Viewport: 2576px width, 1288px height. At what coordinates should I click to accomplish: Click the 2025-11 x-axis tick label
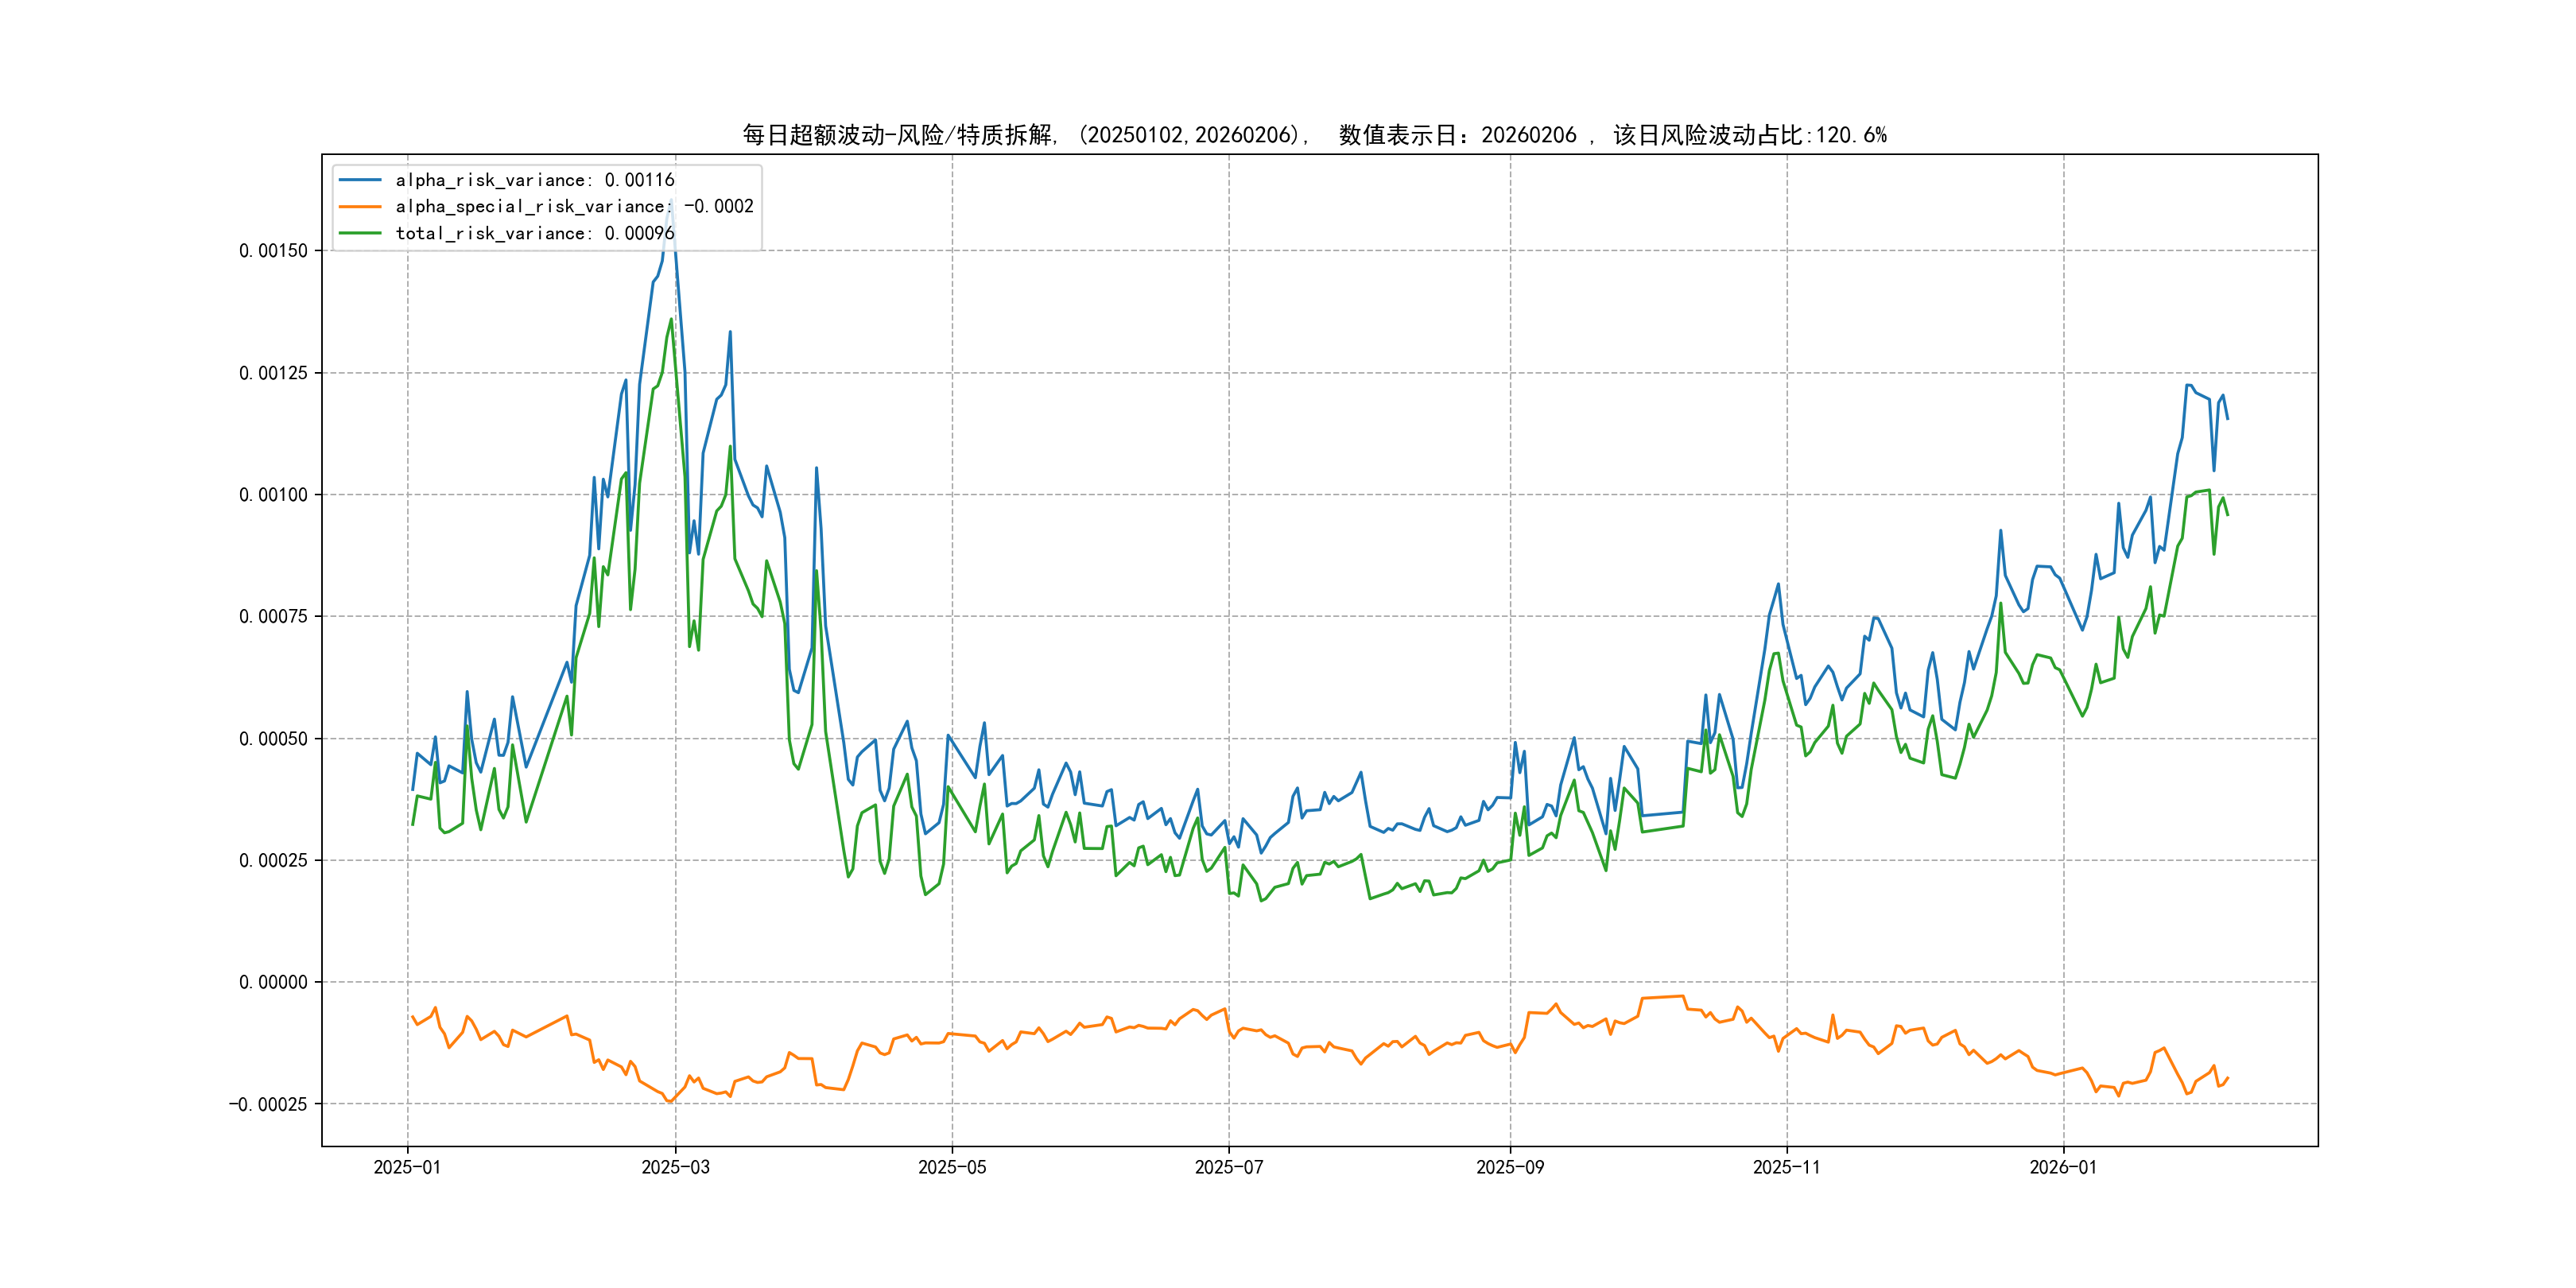[x=1787, y=1168]
